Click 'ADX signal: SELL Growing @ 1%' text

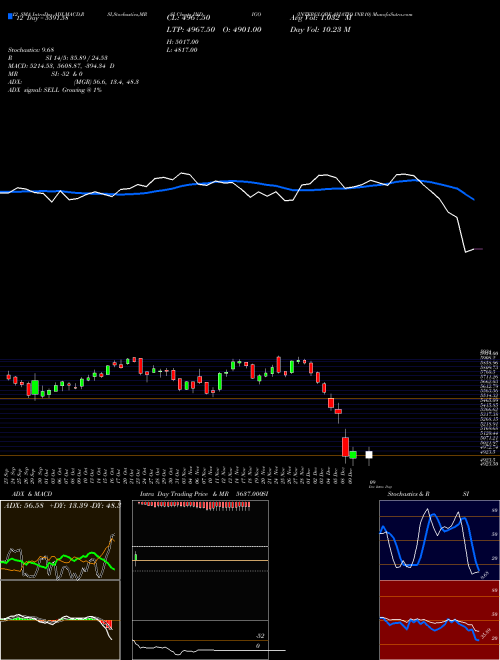click(x=55, y=90)
